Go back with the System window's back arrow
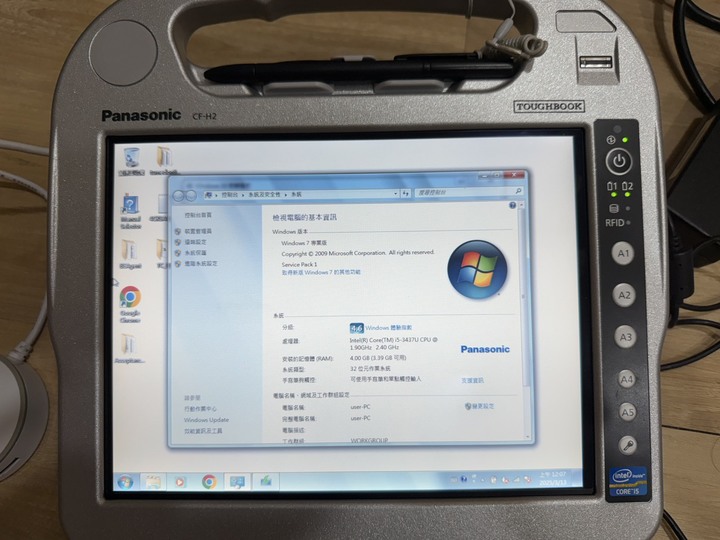720x540 pixels. [179, 196]
